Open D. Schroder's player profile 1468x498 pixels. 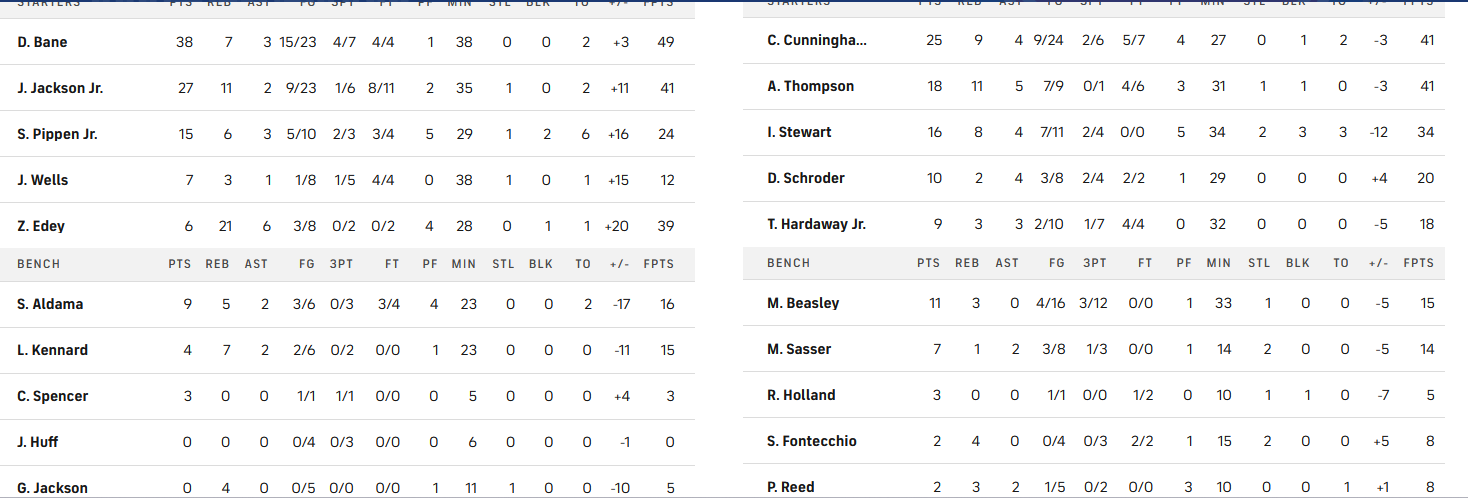pyautogui.click(x=806, y=178)
